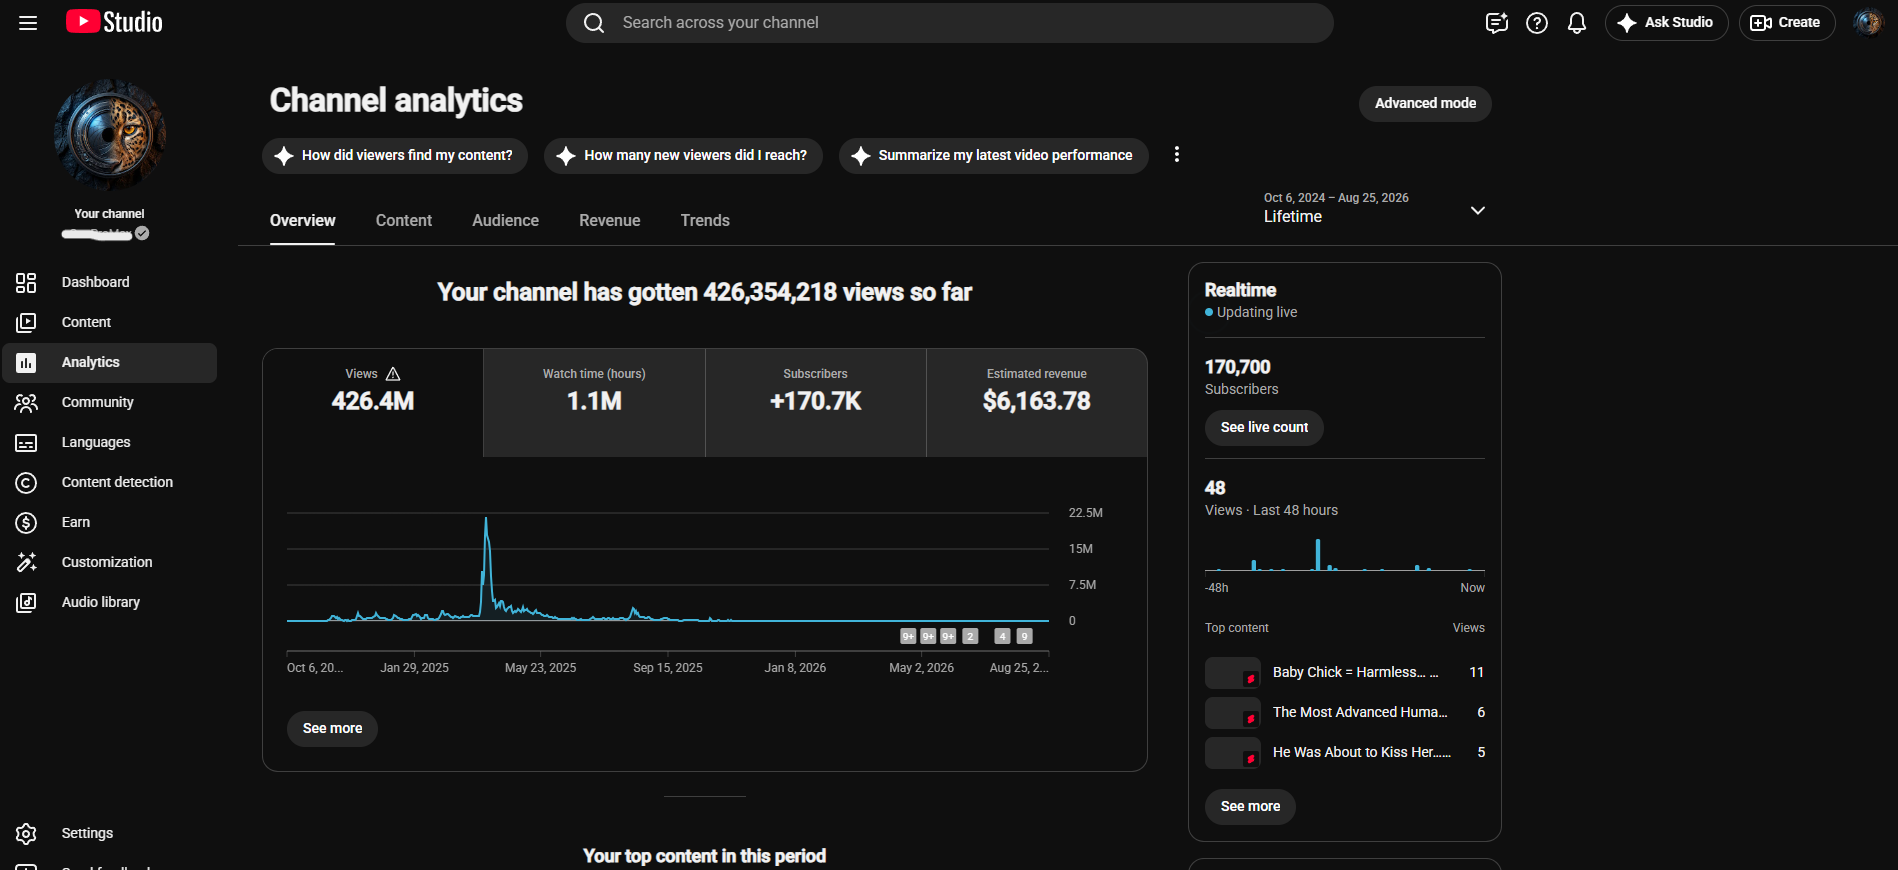This screenshot has width=1898, height=870.
Task: Select the Estimated revenue metric card
Action: (1037, 403)
